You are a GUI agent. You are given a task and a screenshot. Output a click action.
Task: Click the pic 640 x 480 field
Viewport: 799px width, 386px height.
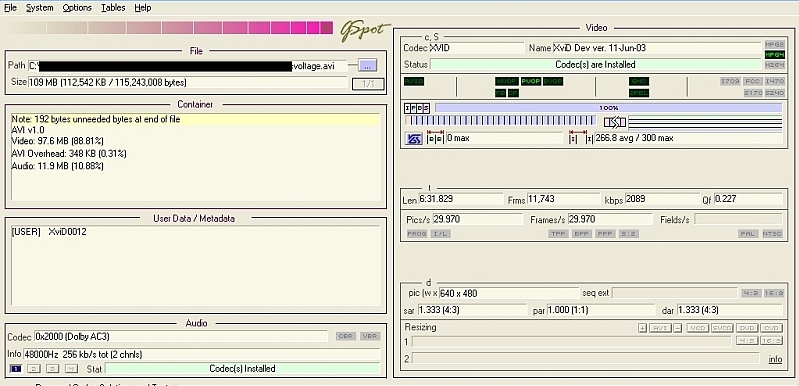(x=509, y=293)
